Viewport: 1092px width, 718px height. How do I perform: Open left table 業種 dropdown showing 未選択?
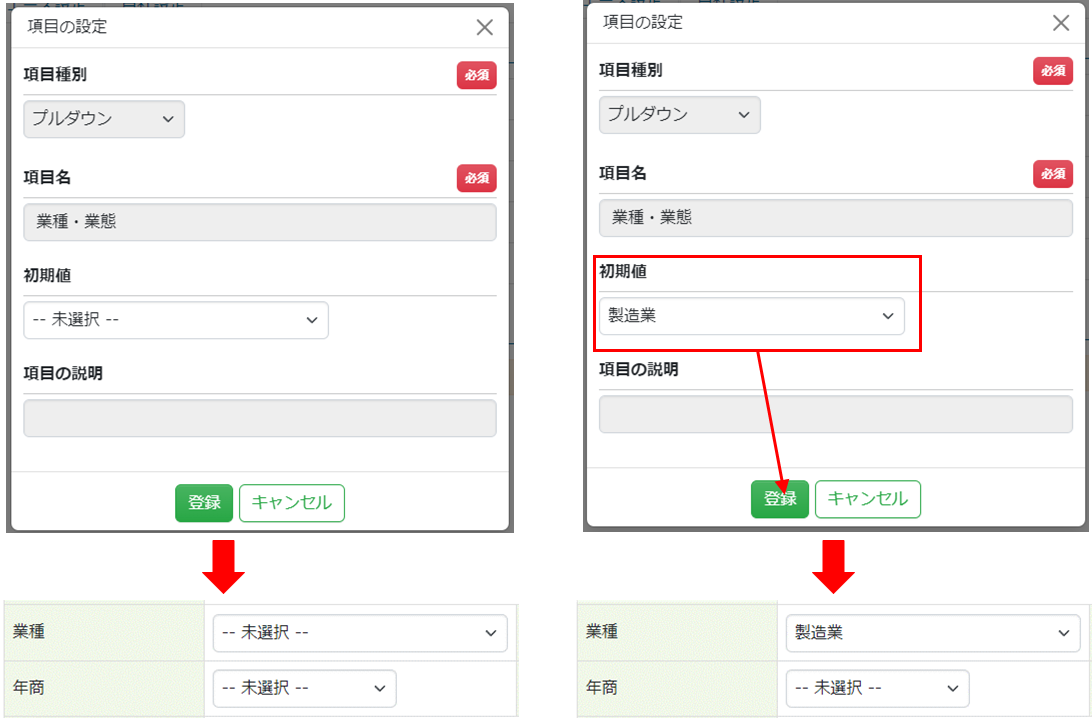coord(360,633)
